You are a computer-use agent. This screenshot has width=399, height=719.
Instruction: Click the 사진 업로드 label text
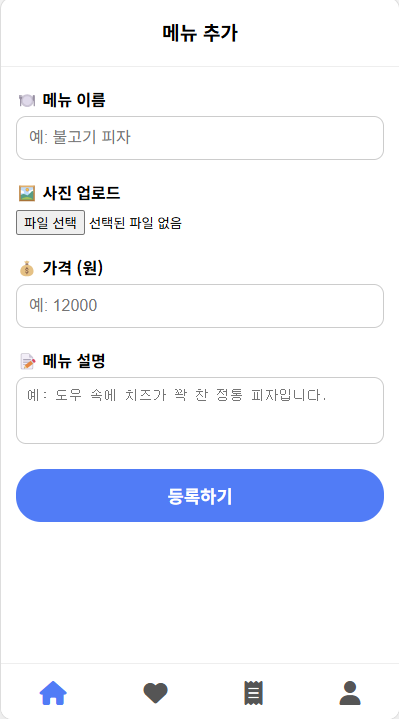click(81, 193)
